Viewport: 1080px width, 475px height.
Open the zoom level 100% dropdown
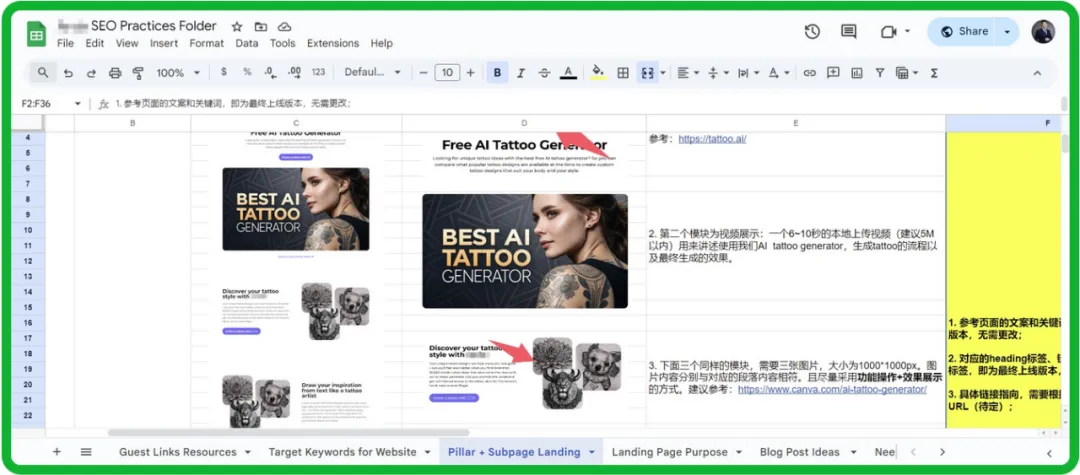click(177, 73)
